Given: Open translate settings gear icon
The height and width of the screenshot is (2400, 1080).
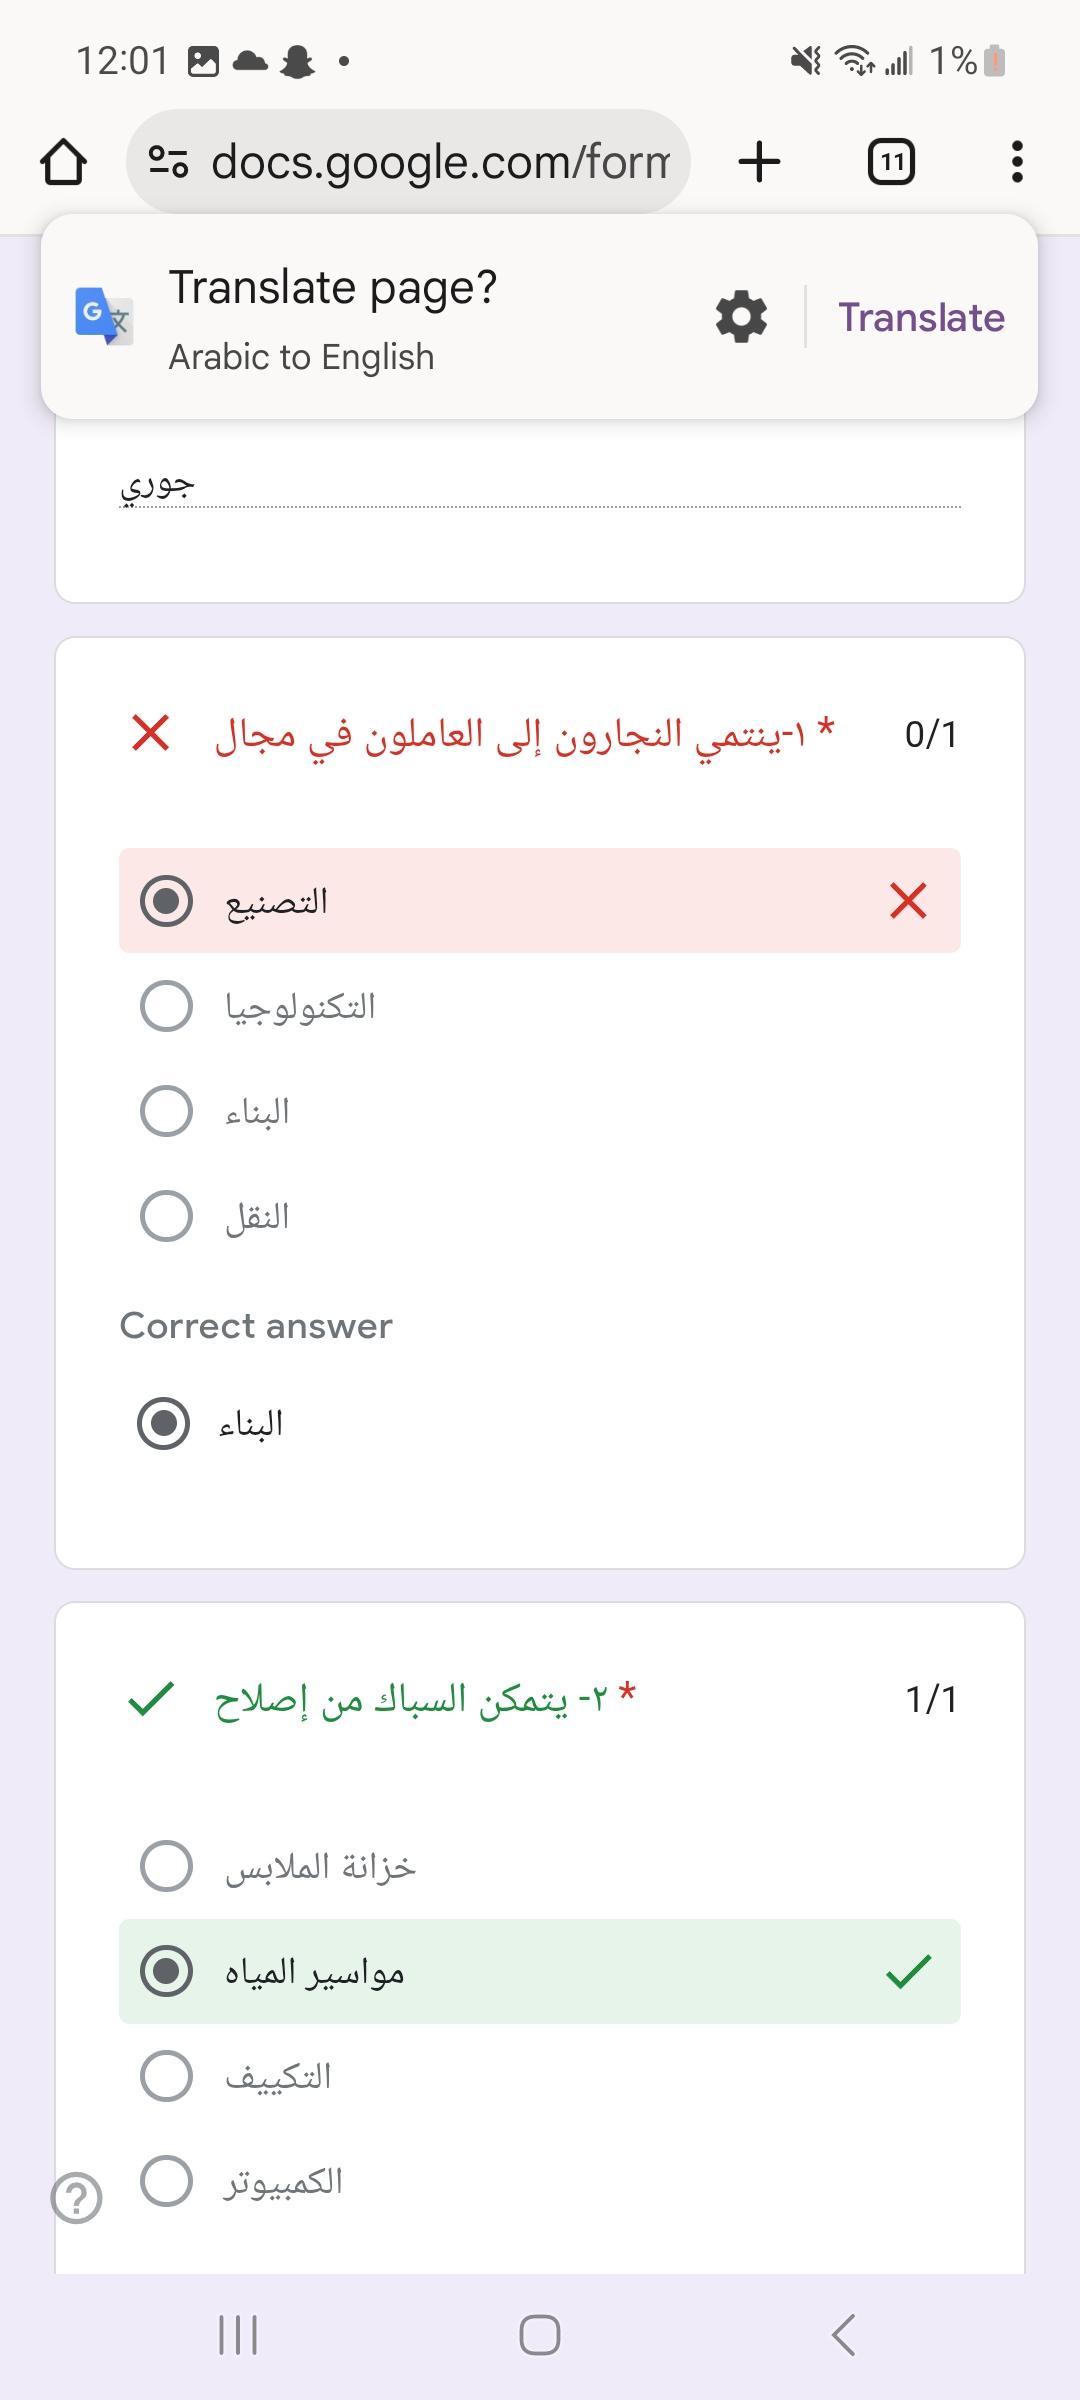Looking at the screenshot, I should click(741, 317).
